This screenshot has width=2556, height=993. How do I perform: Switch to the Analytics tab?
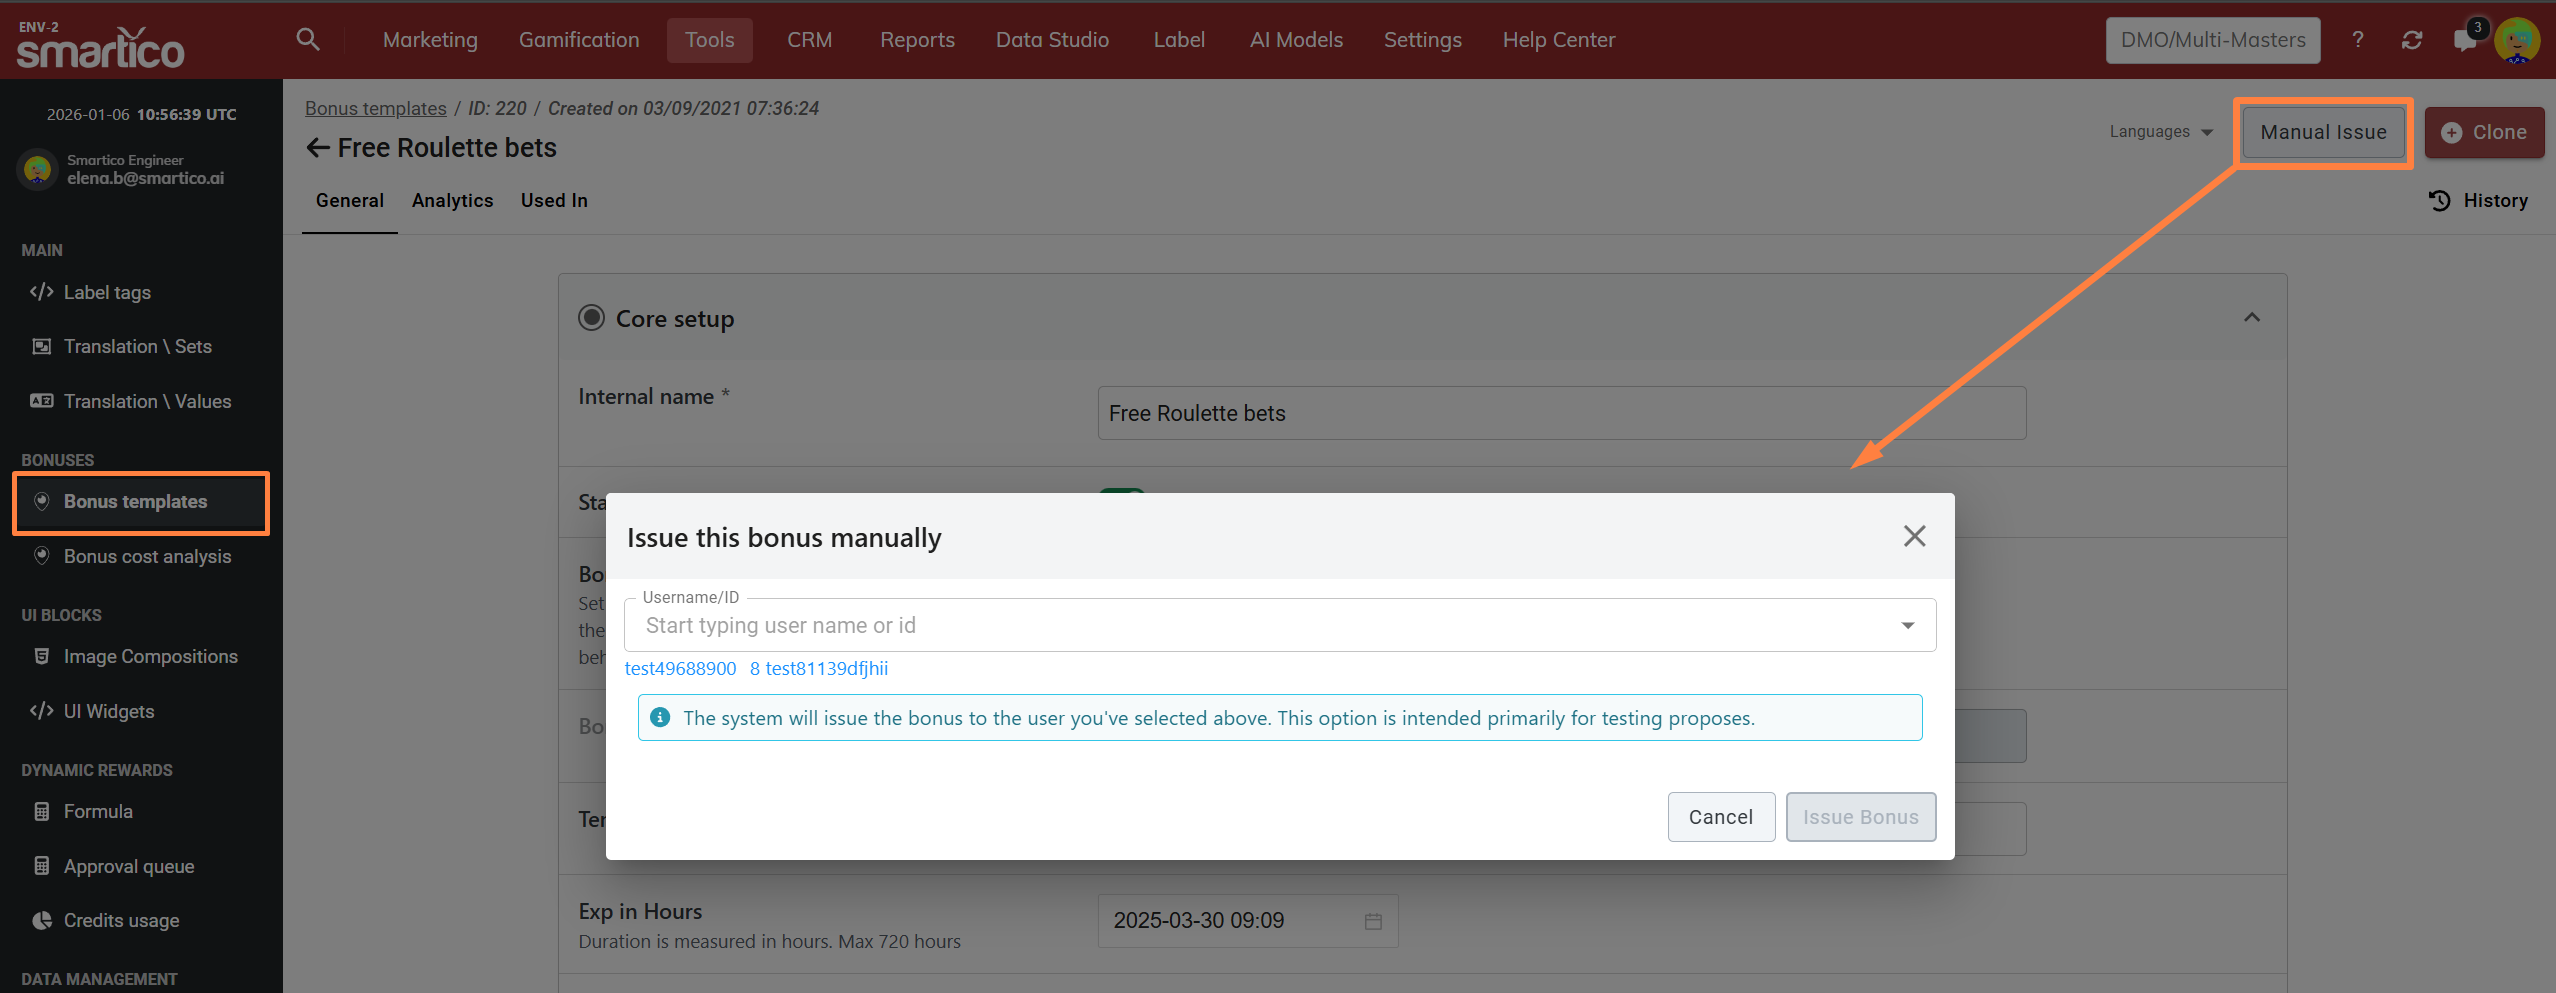(x=452, y=201)
